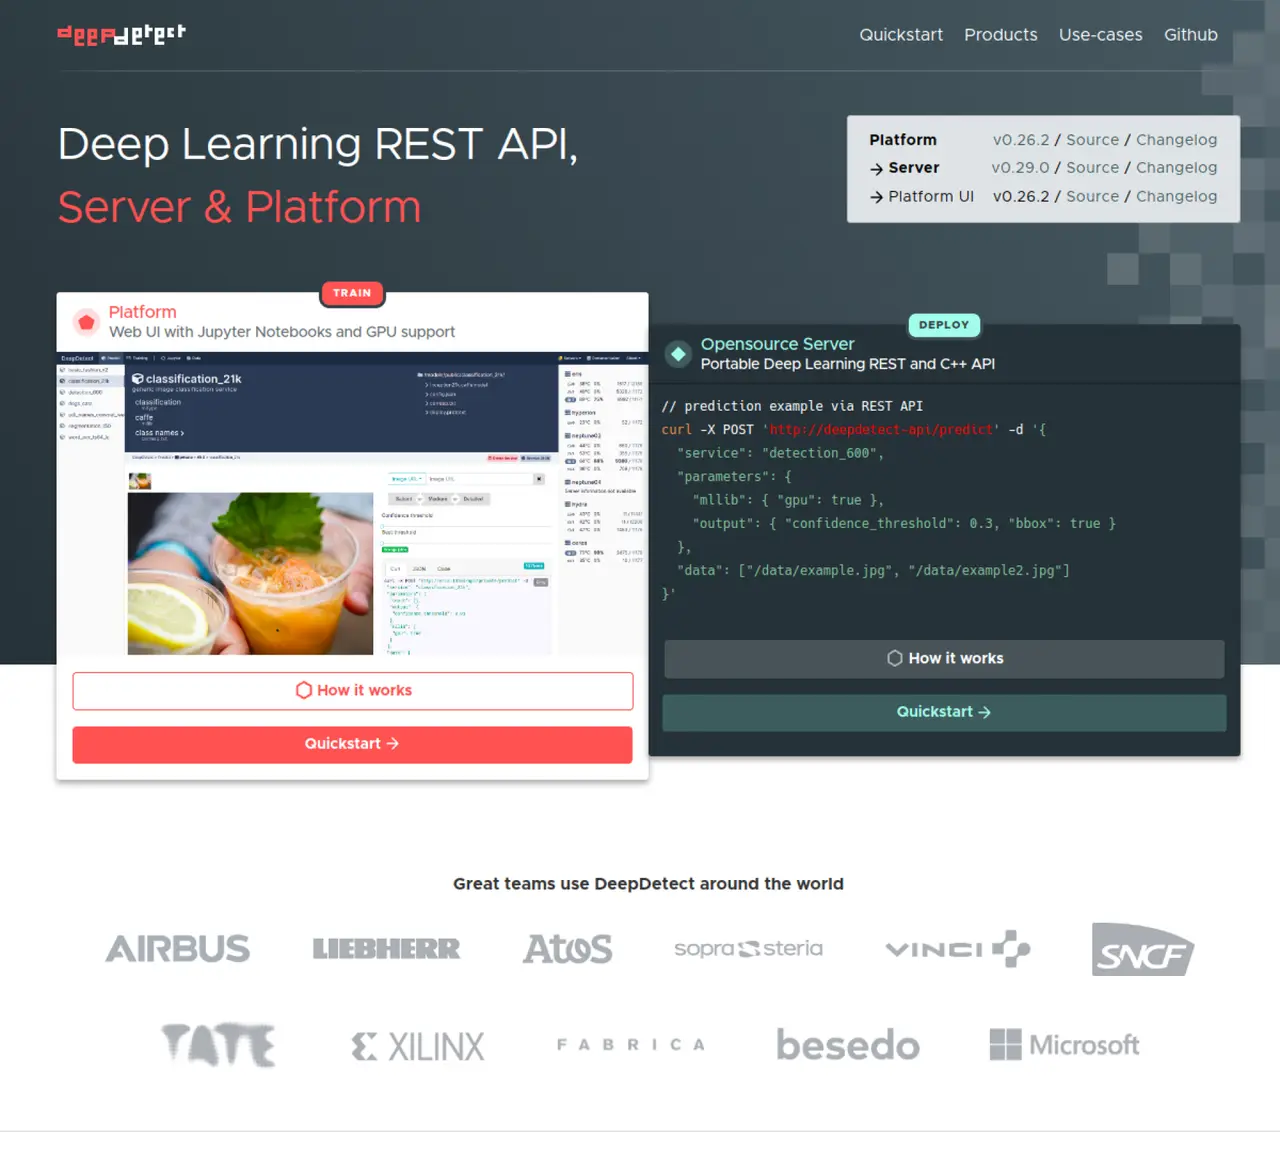Open Server v0.29.0 Source link
The image size is (1280, 1152).
[x=1093, y=168]
